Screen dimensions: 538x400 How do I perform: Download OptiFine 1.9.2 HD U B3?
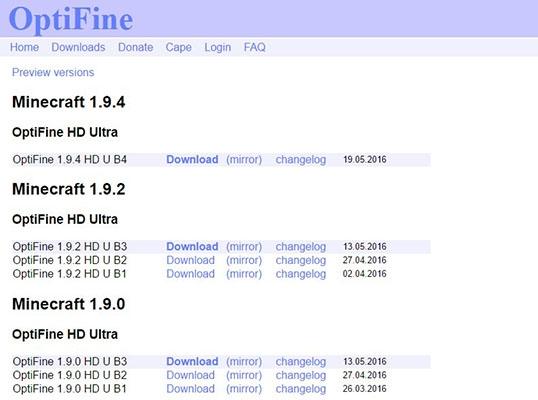[x=192, y=247]
